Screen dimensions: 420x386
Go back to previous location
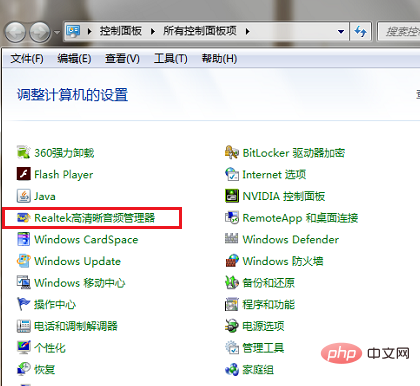(x=15, y=32)
